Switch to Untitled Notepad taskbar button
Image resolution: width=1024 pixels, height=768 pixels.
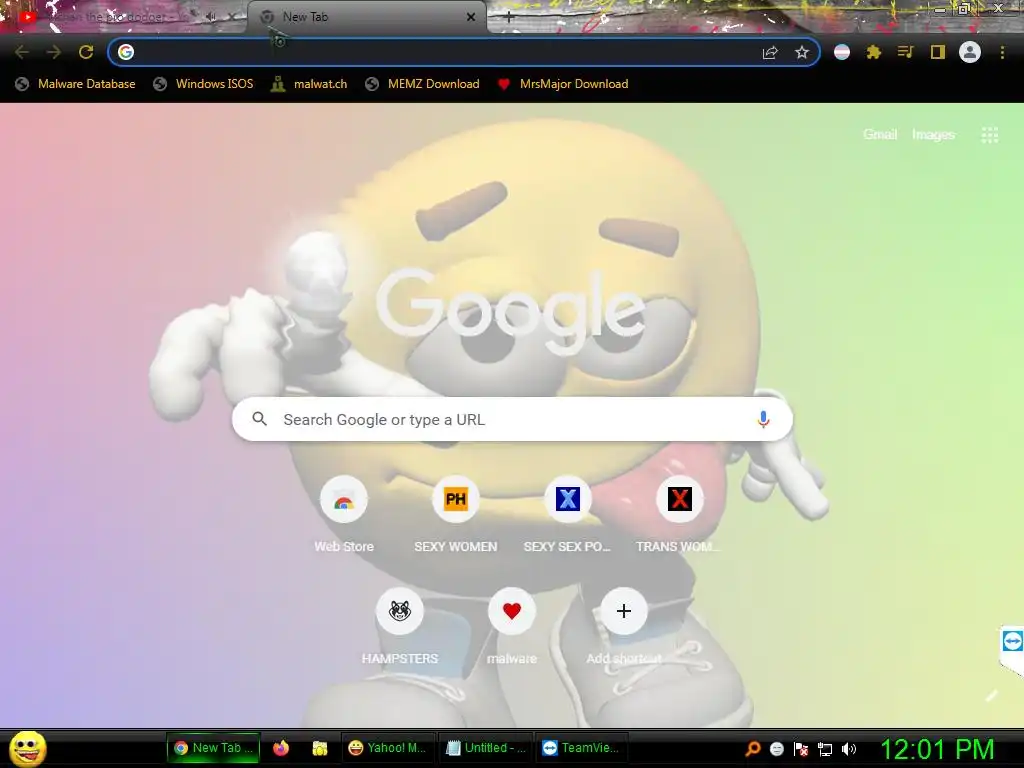point(485,748)
